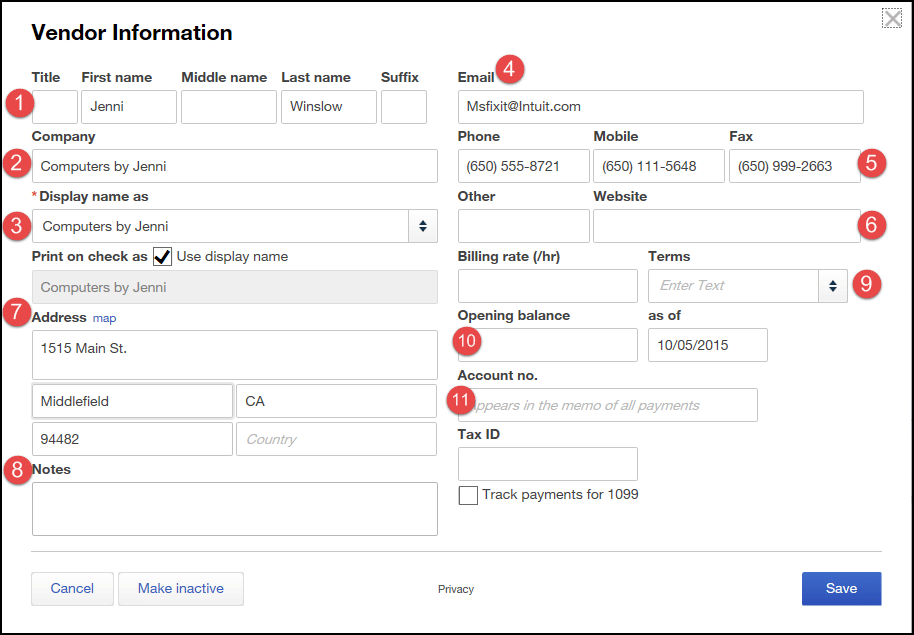Expand the Terms dropdown list
Viewport: 914px width, 635px height.
pos(832,286)
